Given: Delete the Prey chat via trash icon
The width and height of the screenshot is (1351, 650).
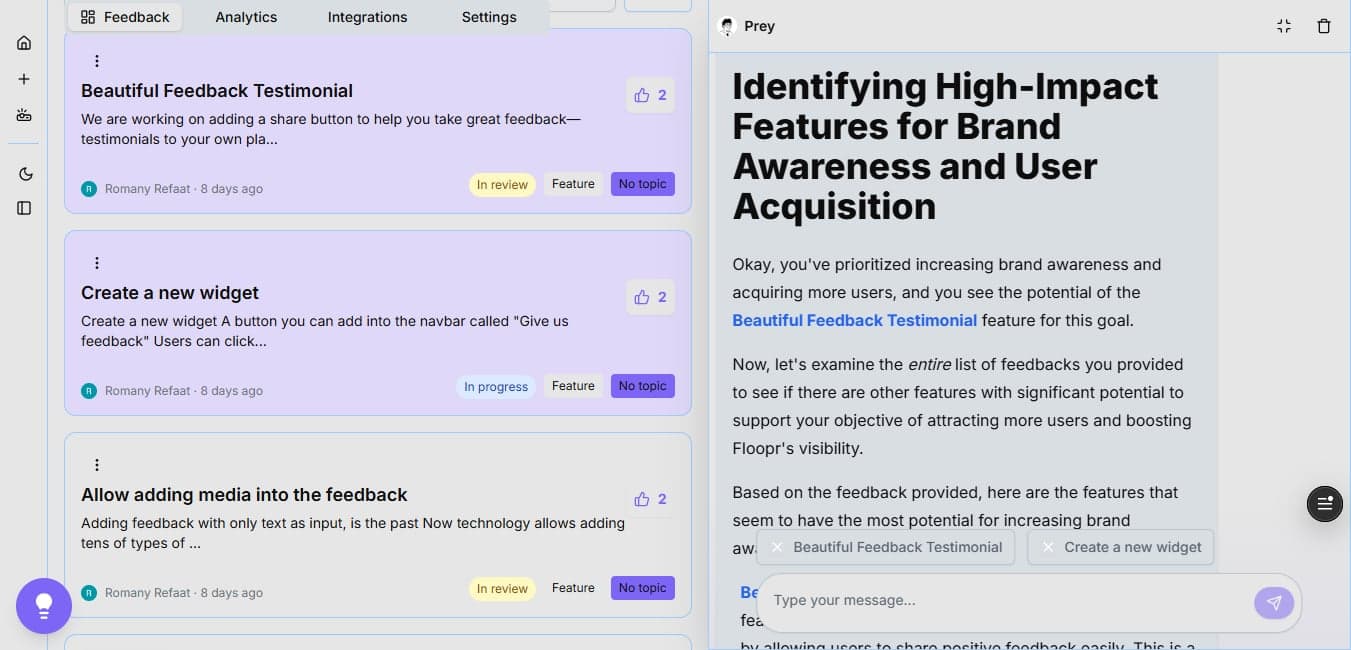Looking at the screenshot, I should (x=1323, y=26).
